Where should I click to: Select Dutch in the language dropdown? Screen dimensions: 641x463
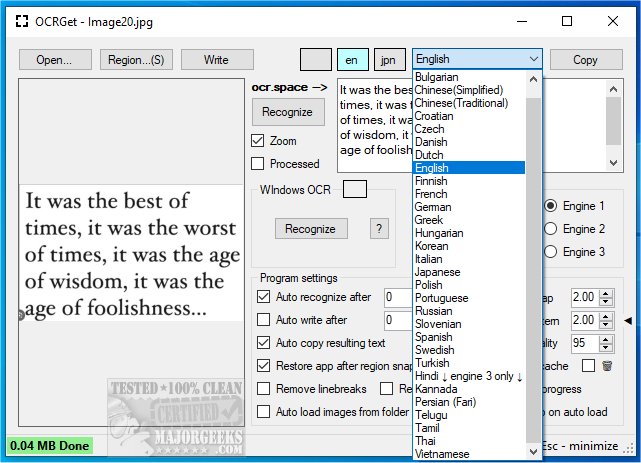pyautogui.click(x=469, y=155)
